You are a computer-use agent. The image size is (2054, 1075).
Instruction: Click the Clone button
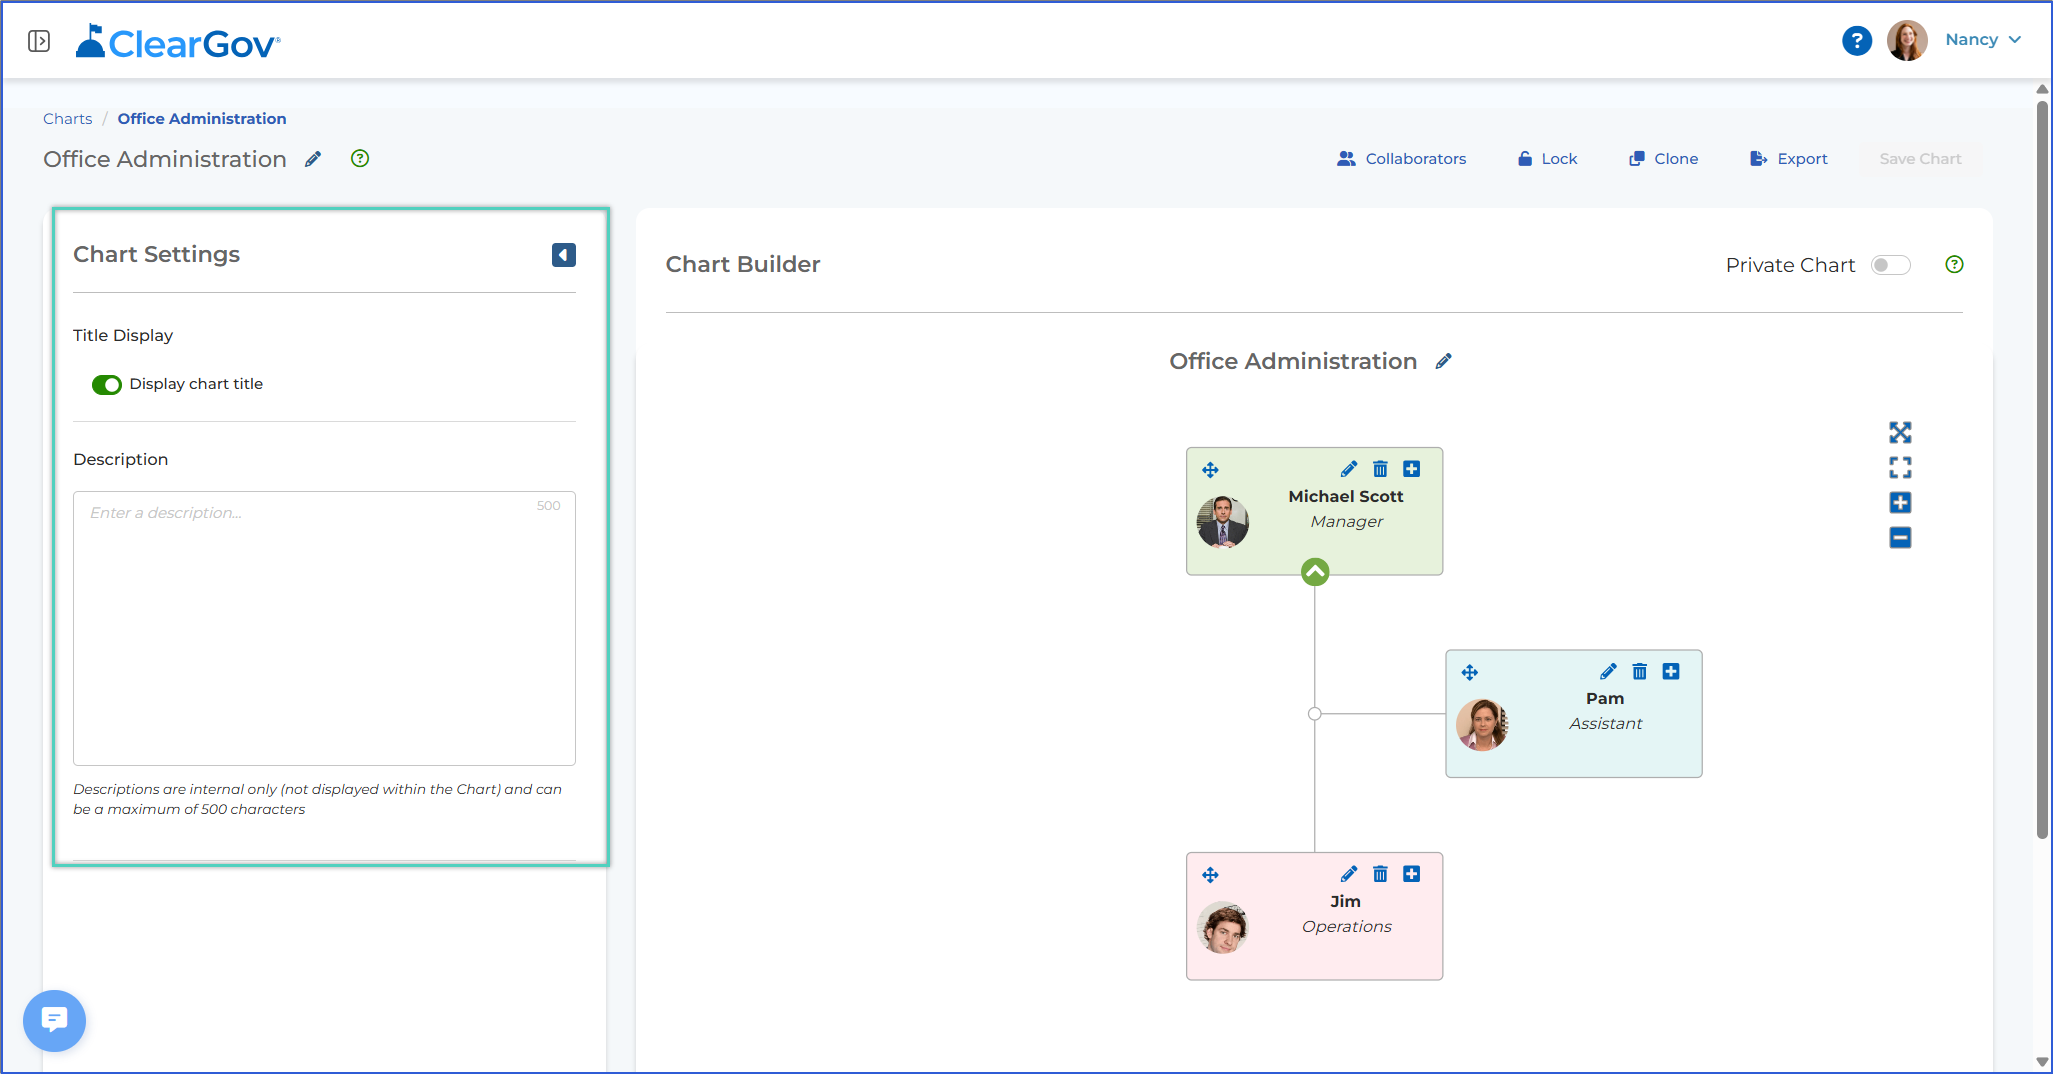[x=1664, y=159]
